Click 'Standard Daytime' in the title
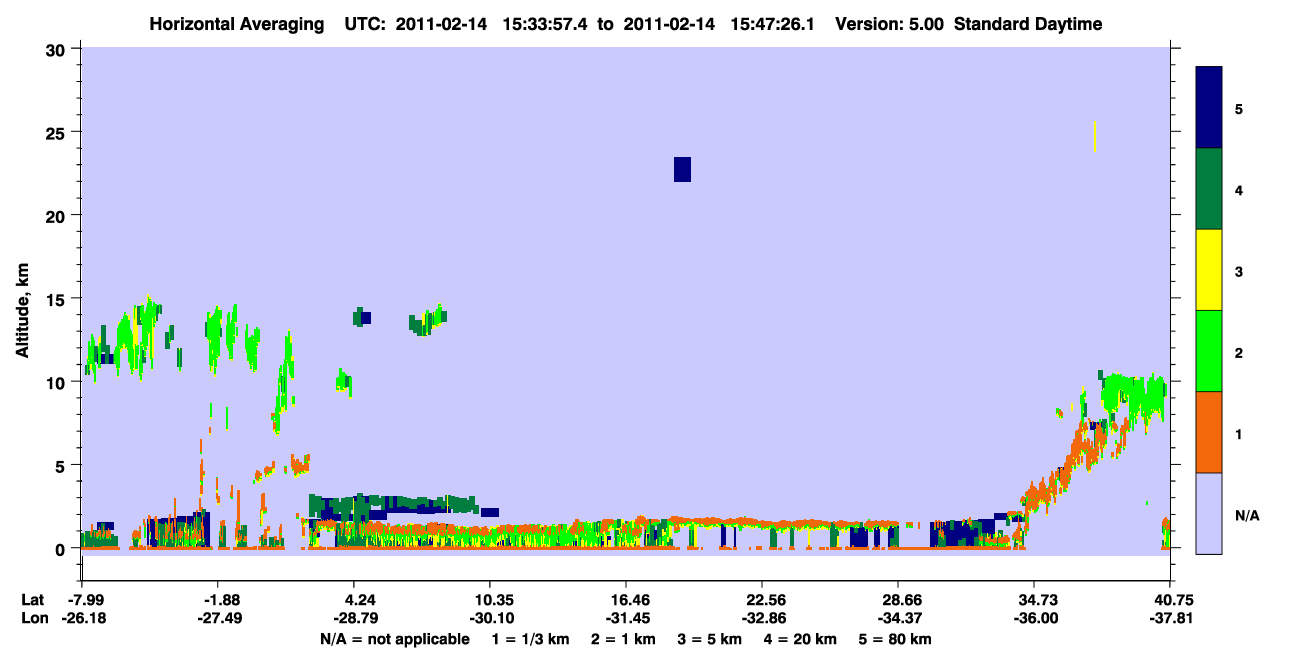The image size is (1300, 667). 1029,24
